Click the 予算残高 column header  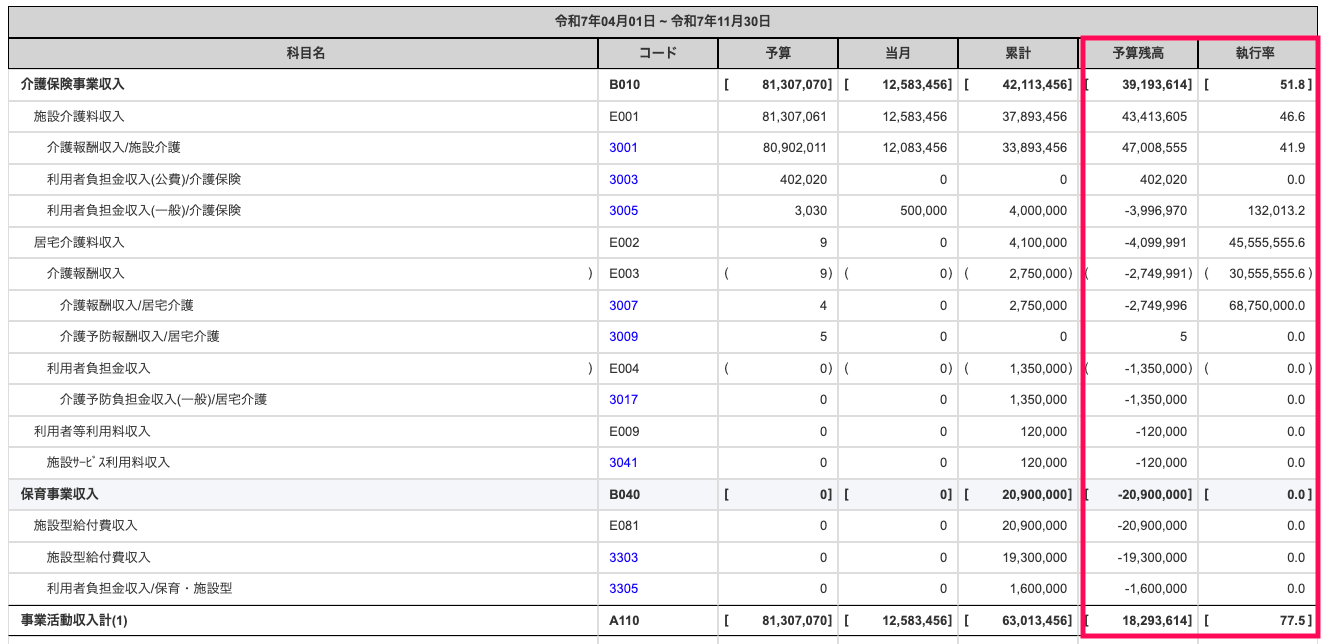pyautogui.click(x=1139, y=54)
